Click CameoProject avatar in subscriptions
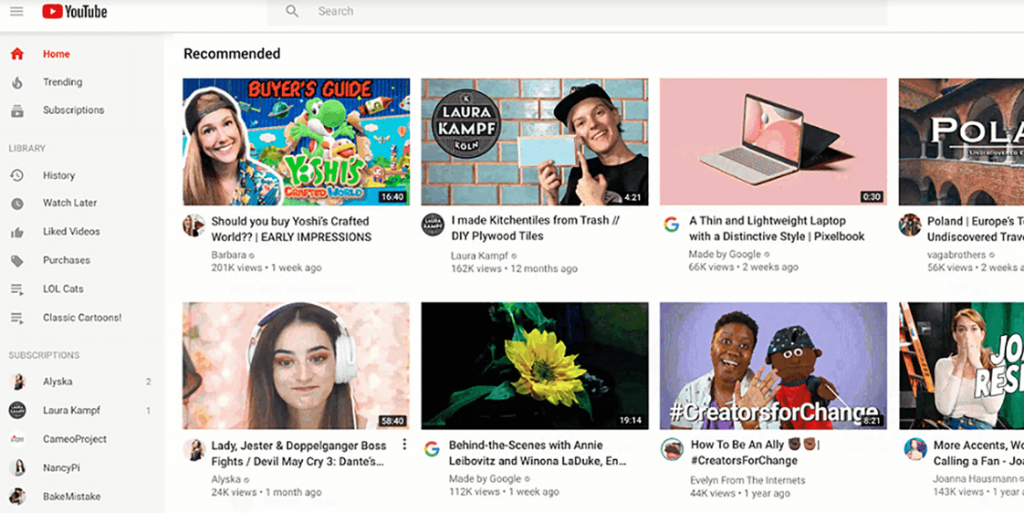The width and height of the screenshot is (1024, 513). pos(17,439)
